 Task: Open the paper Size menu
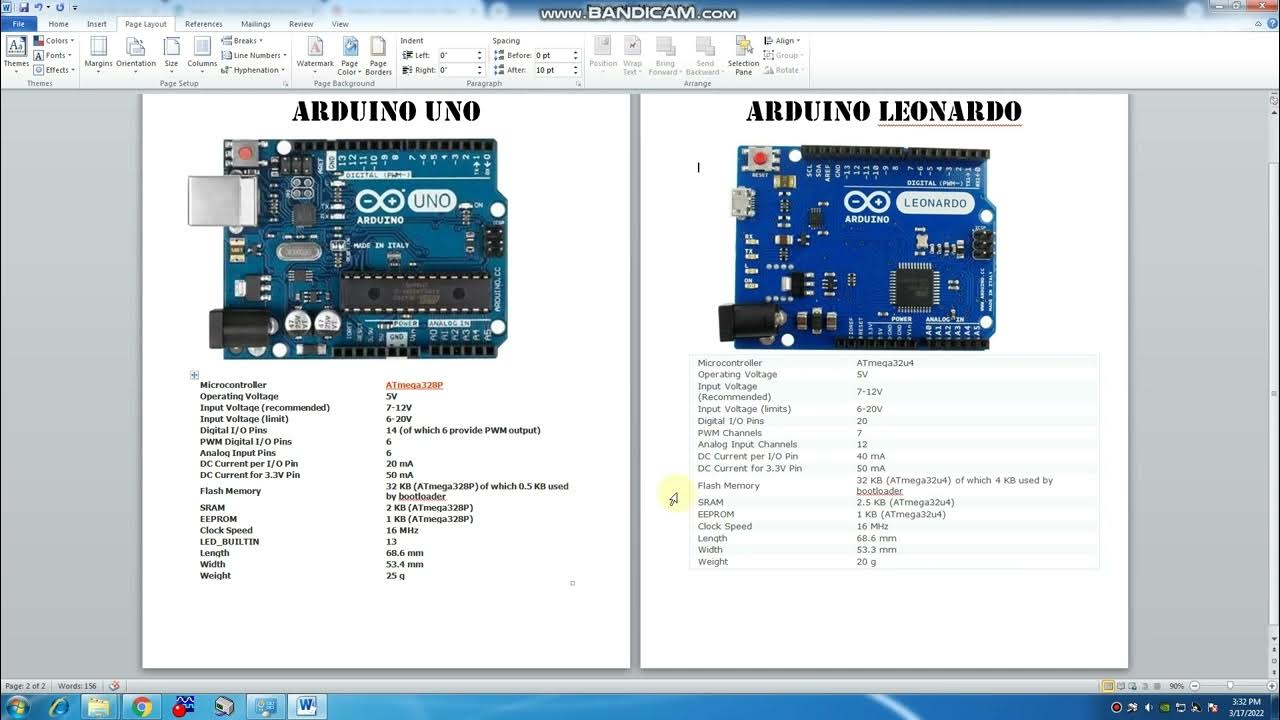pos(171,53)
